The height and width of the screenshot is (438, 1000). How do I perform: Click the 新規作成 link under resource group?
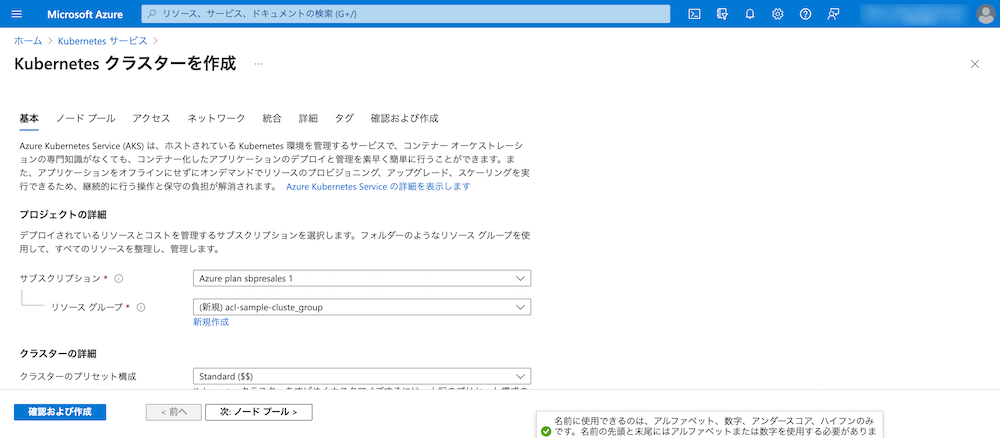click(x=211, y=322)
